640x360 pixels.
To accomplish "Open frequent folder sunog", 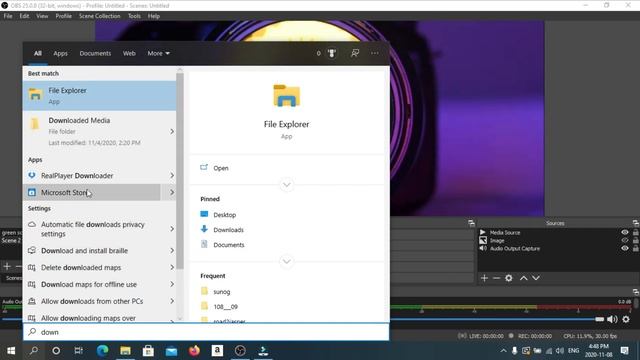I will coord(222,291).
